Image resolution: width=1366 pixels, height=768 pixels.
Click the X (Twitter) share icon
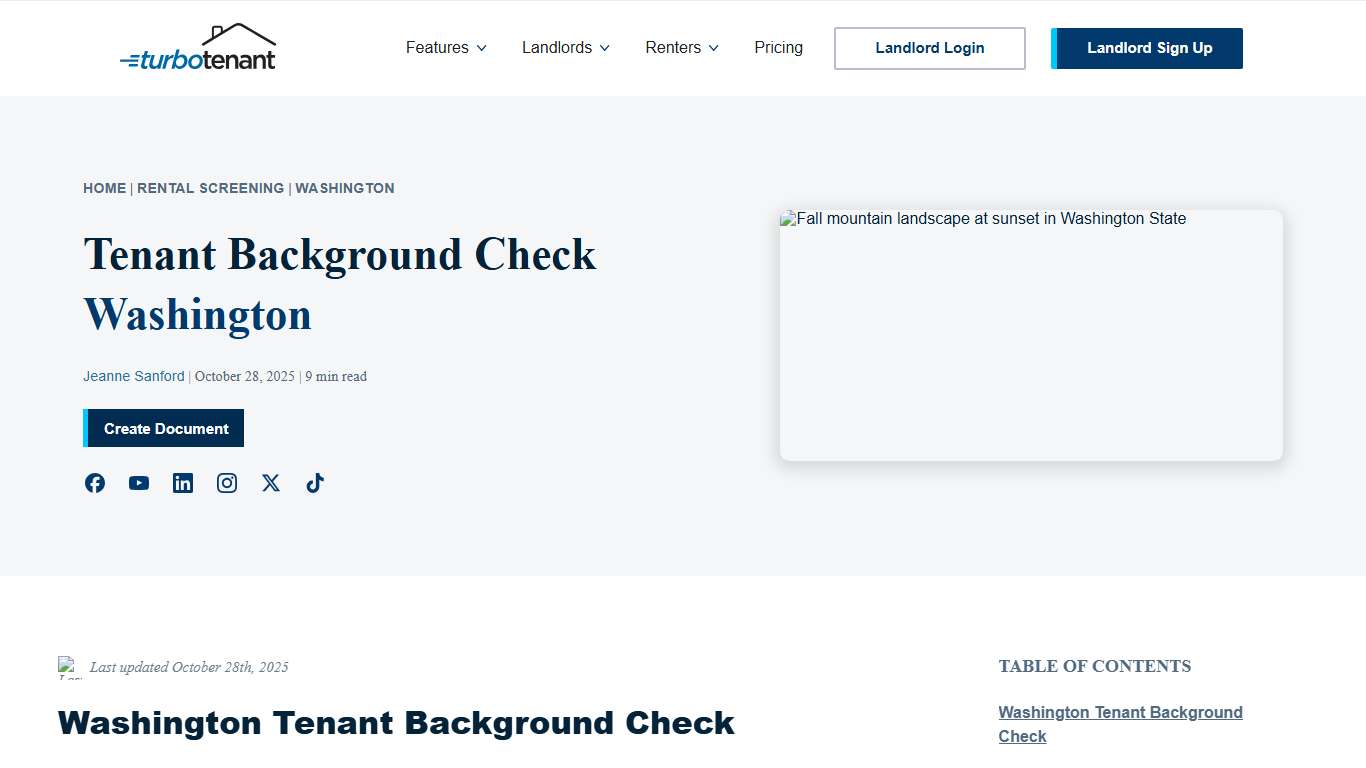click(x=271, y=483)
